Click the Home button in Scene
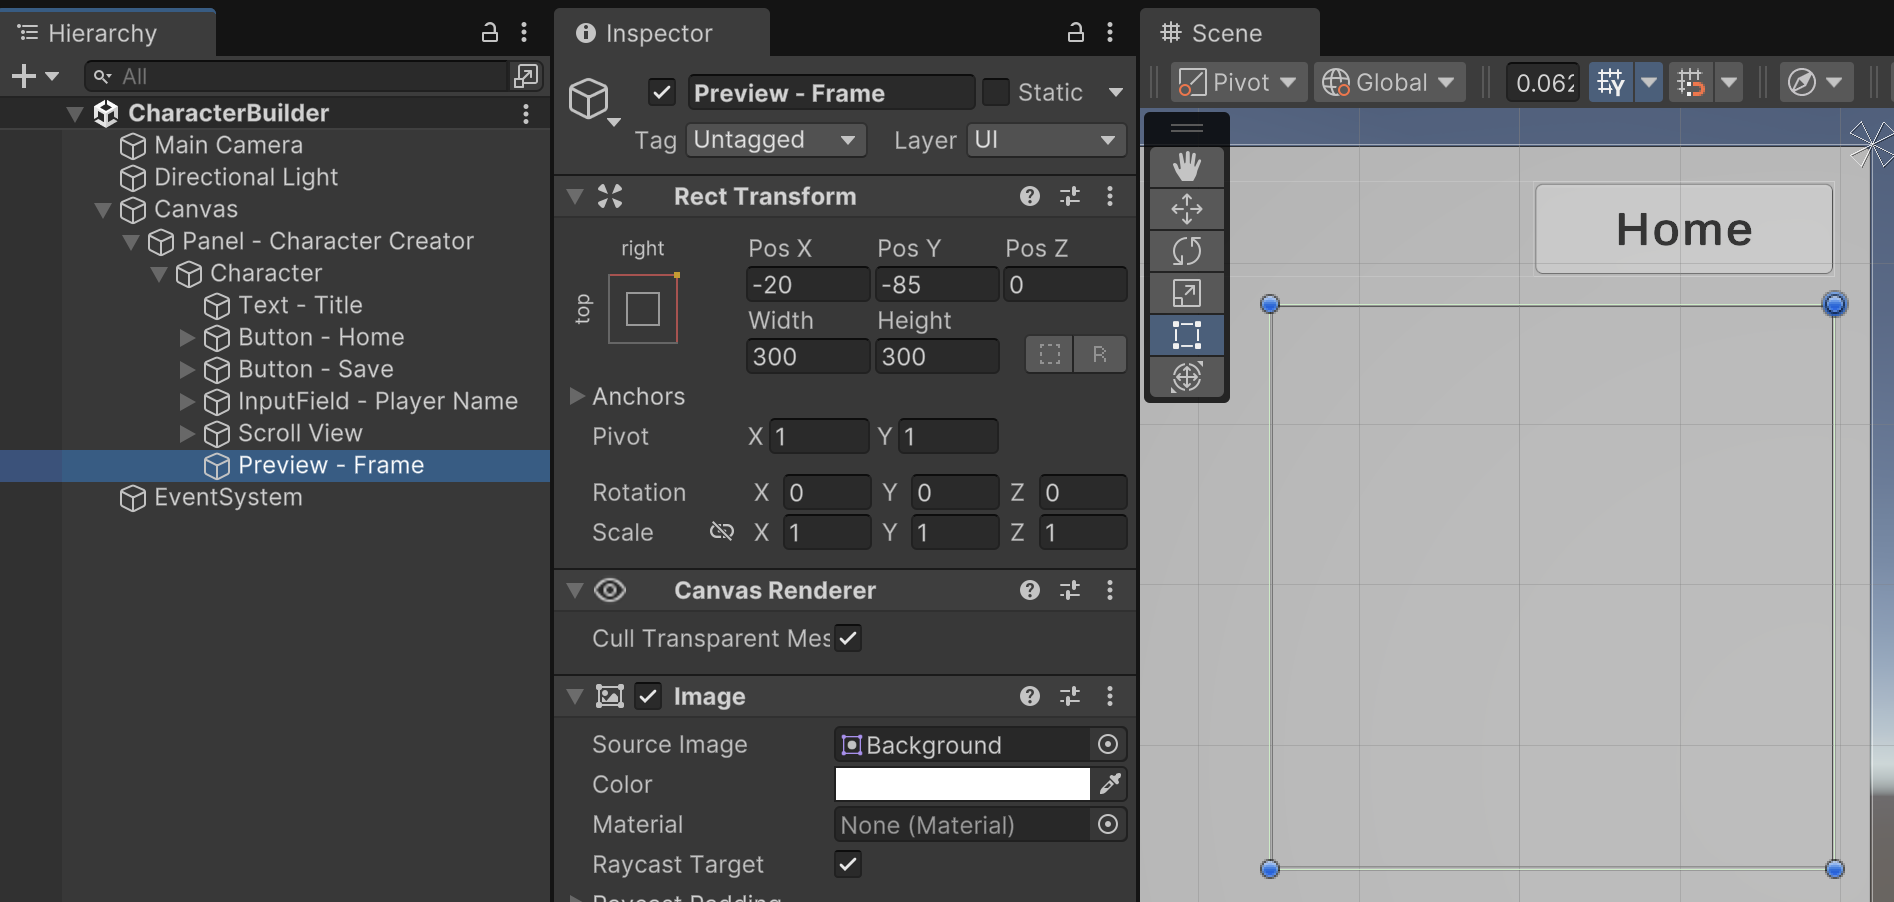This screenshot has width=1894, height=902. tap(1683, 229)
